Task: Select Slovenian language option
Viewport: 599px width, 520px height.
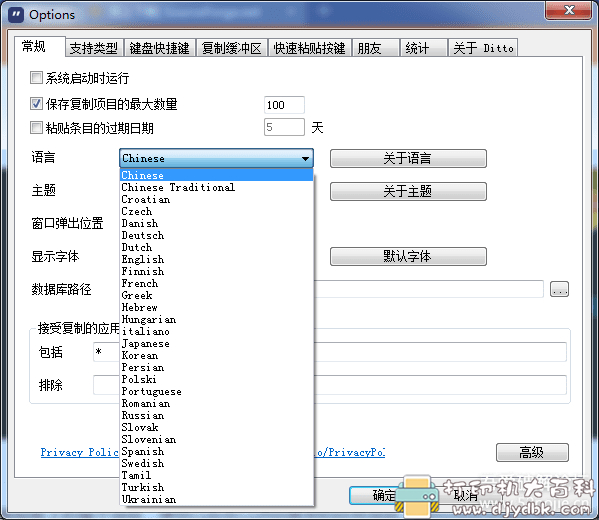Action: [217, 439]
